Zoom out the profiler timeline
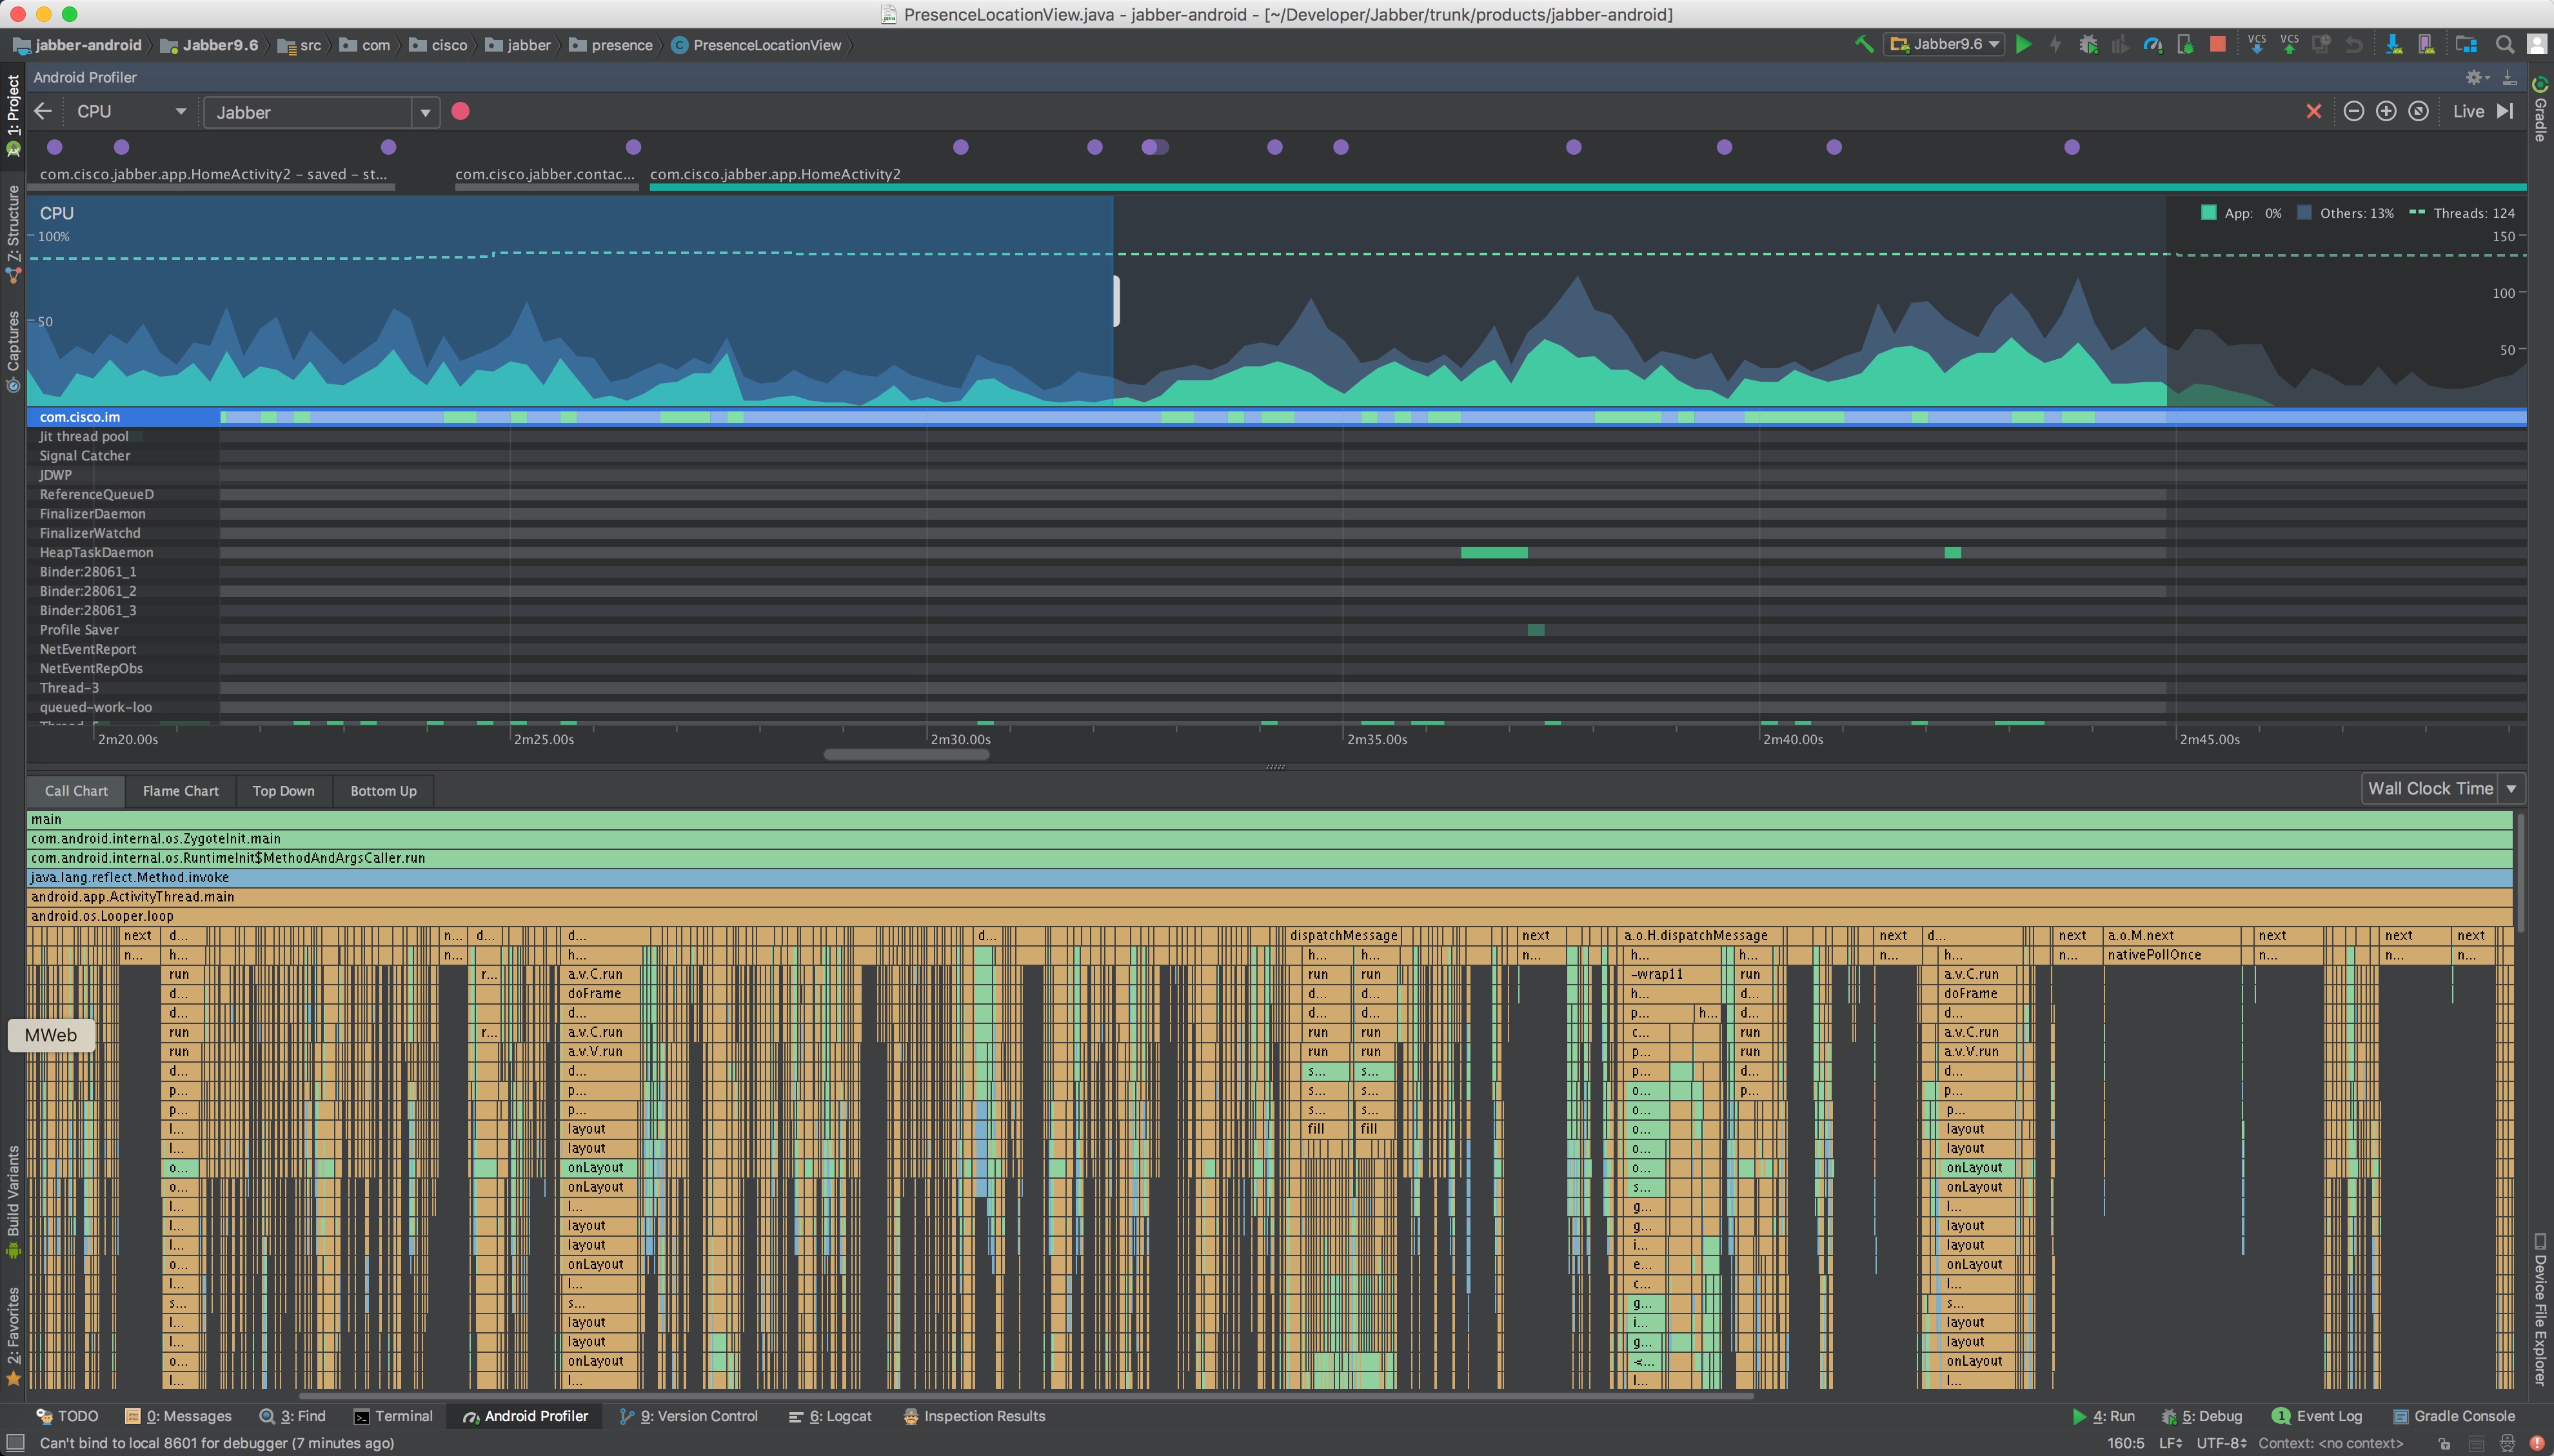2554x1456 pixels. [x=2354, y=111]
